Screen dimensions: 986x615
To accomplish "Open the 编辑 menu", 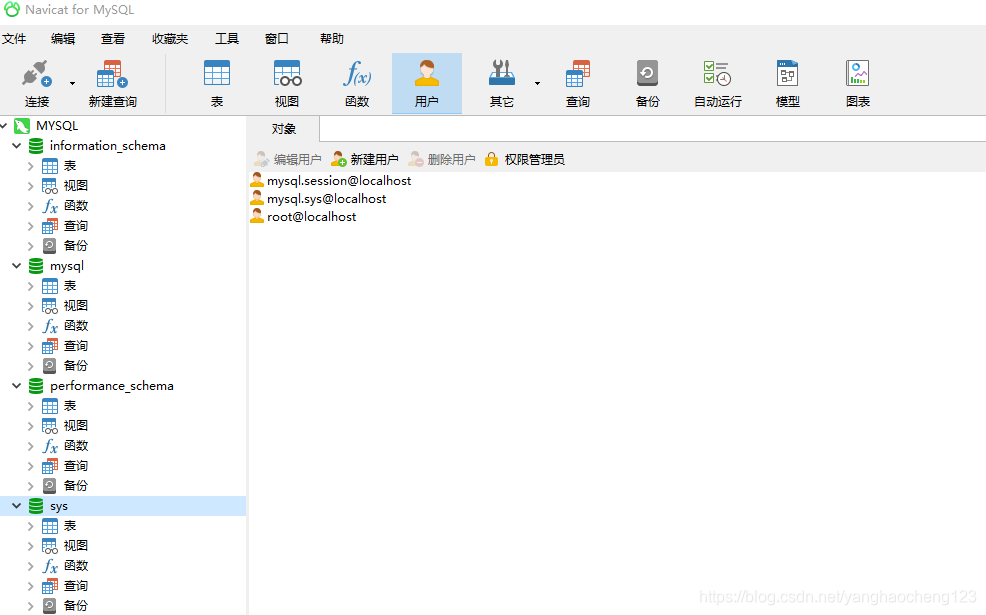I will tap(63, 39).
